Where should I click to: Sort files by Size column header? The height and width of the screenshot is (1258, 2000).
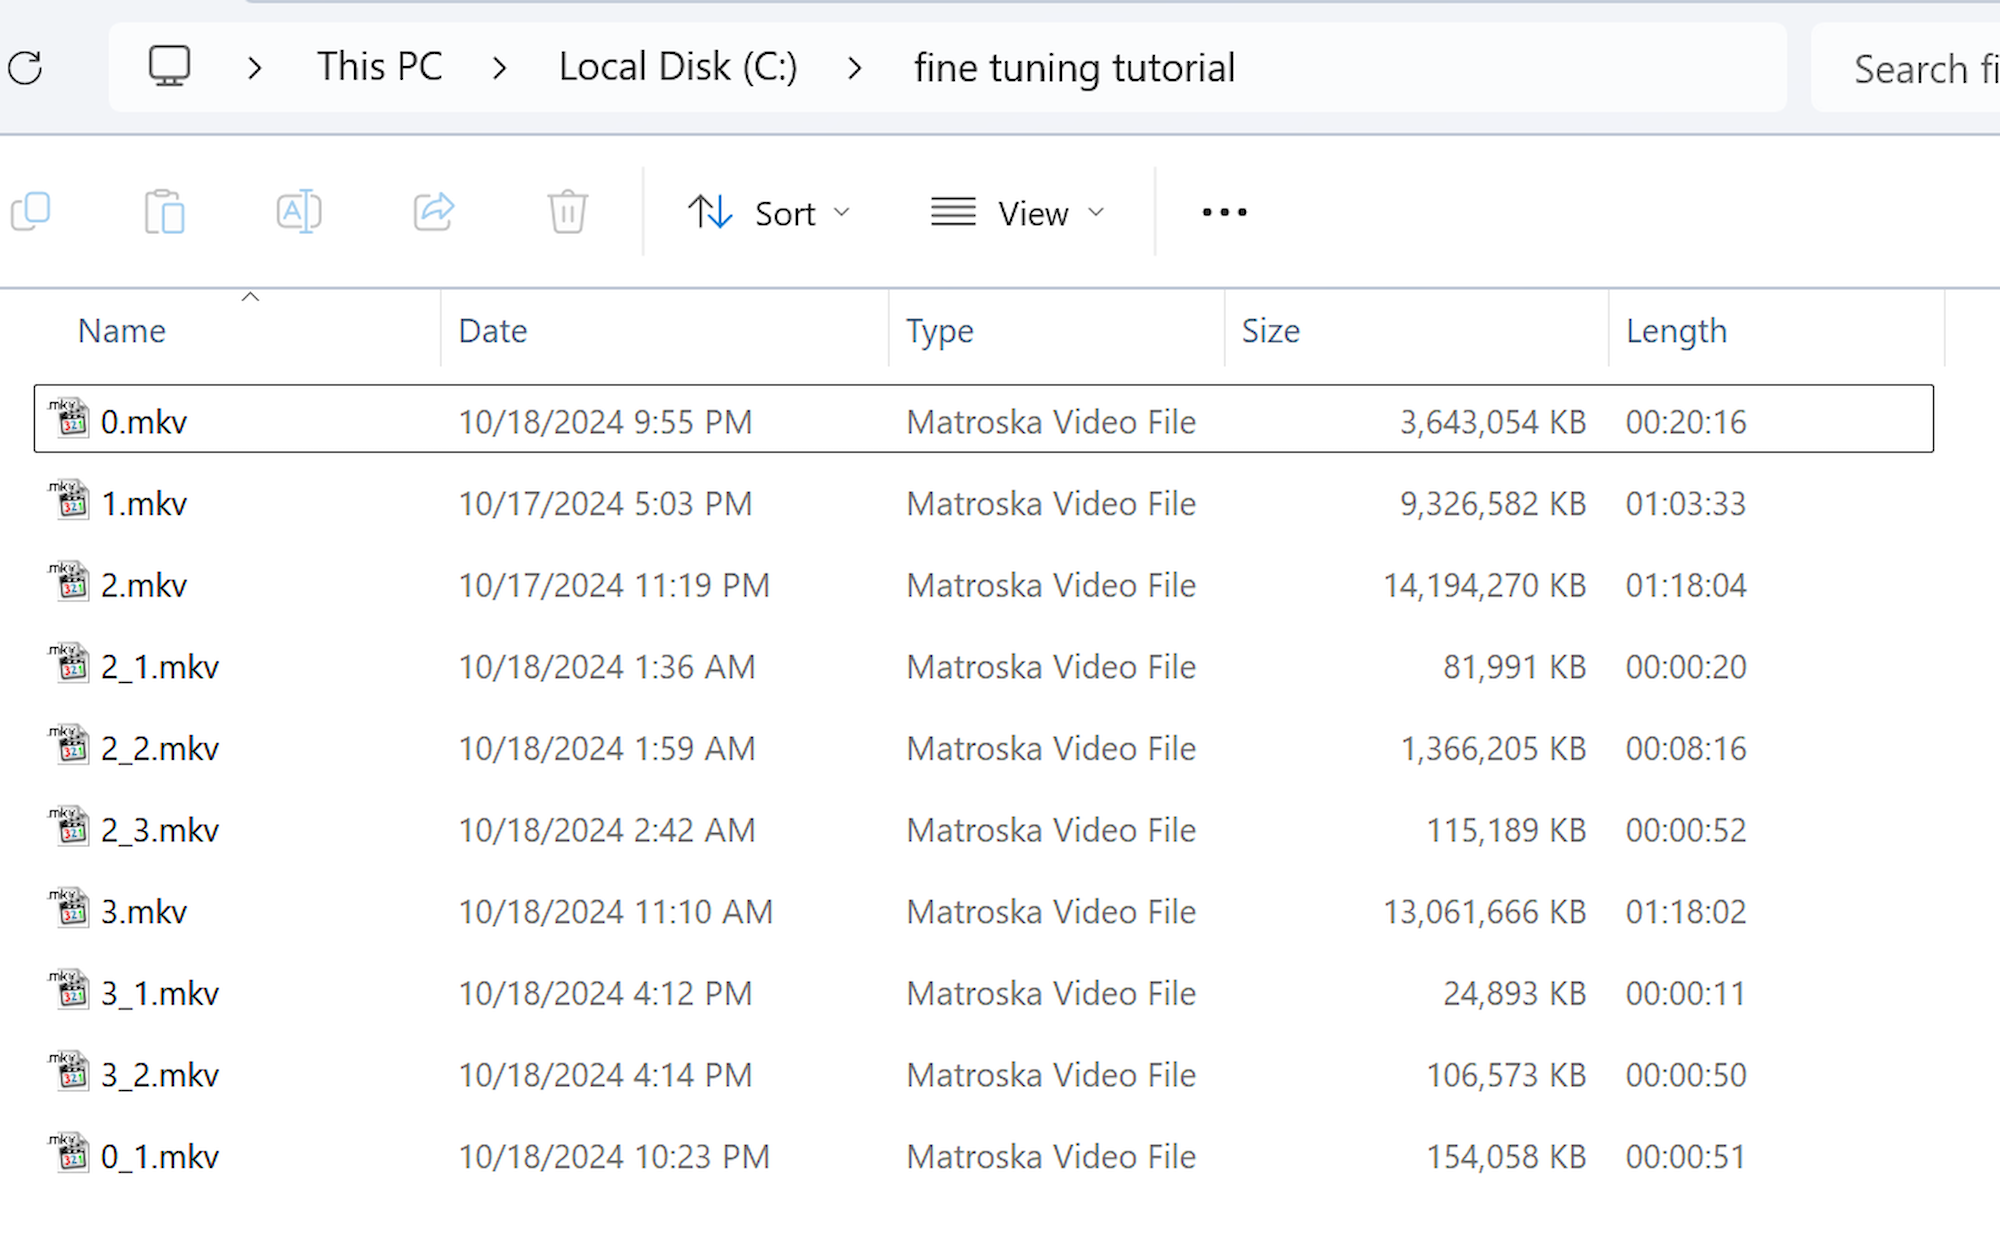click(x=1270, y=331)
